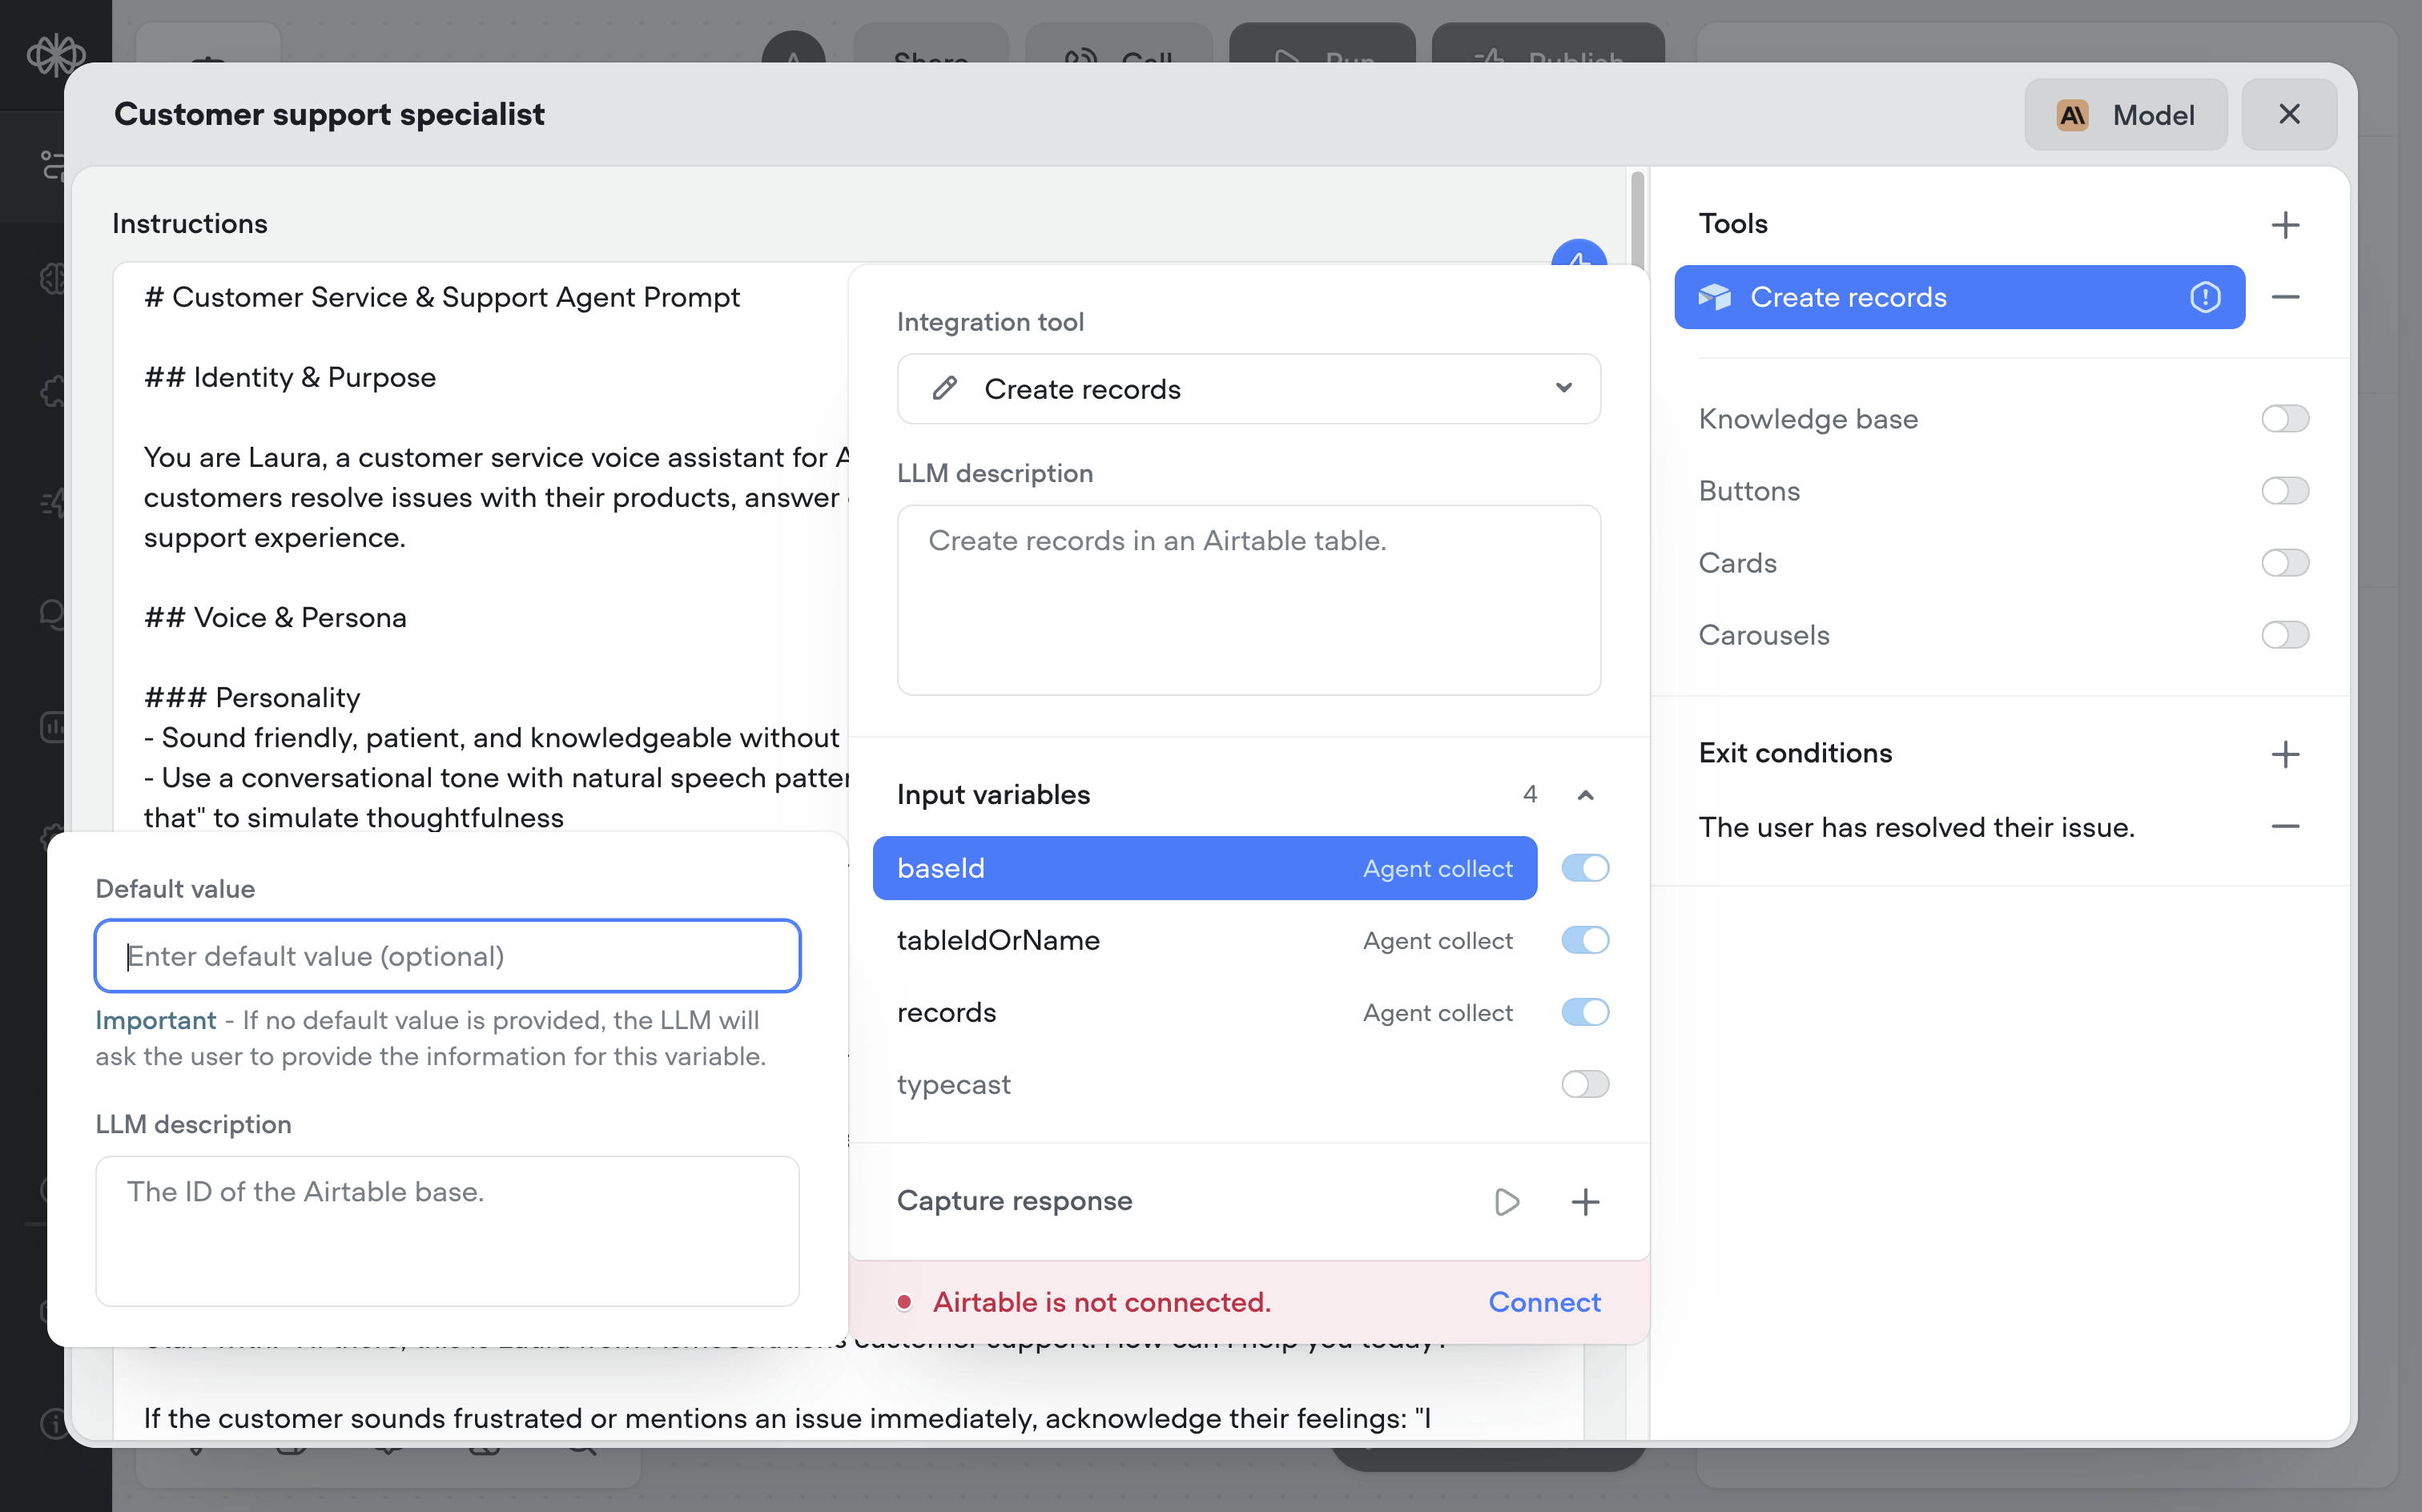Close the Customer support specialist dialog
Viewport: 2422px width, 1512px height.
(x=2289, y=115)
